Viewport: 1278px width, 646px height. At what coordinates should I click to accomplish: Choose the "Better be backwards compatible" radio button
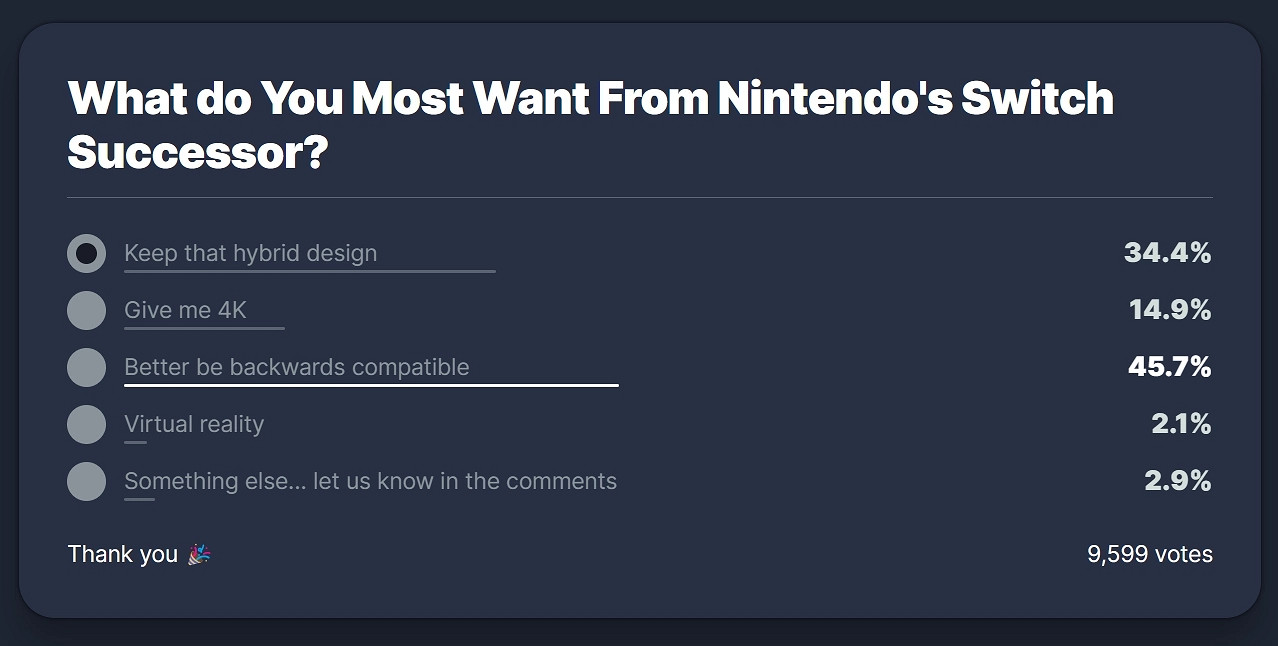pos(86,367)
